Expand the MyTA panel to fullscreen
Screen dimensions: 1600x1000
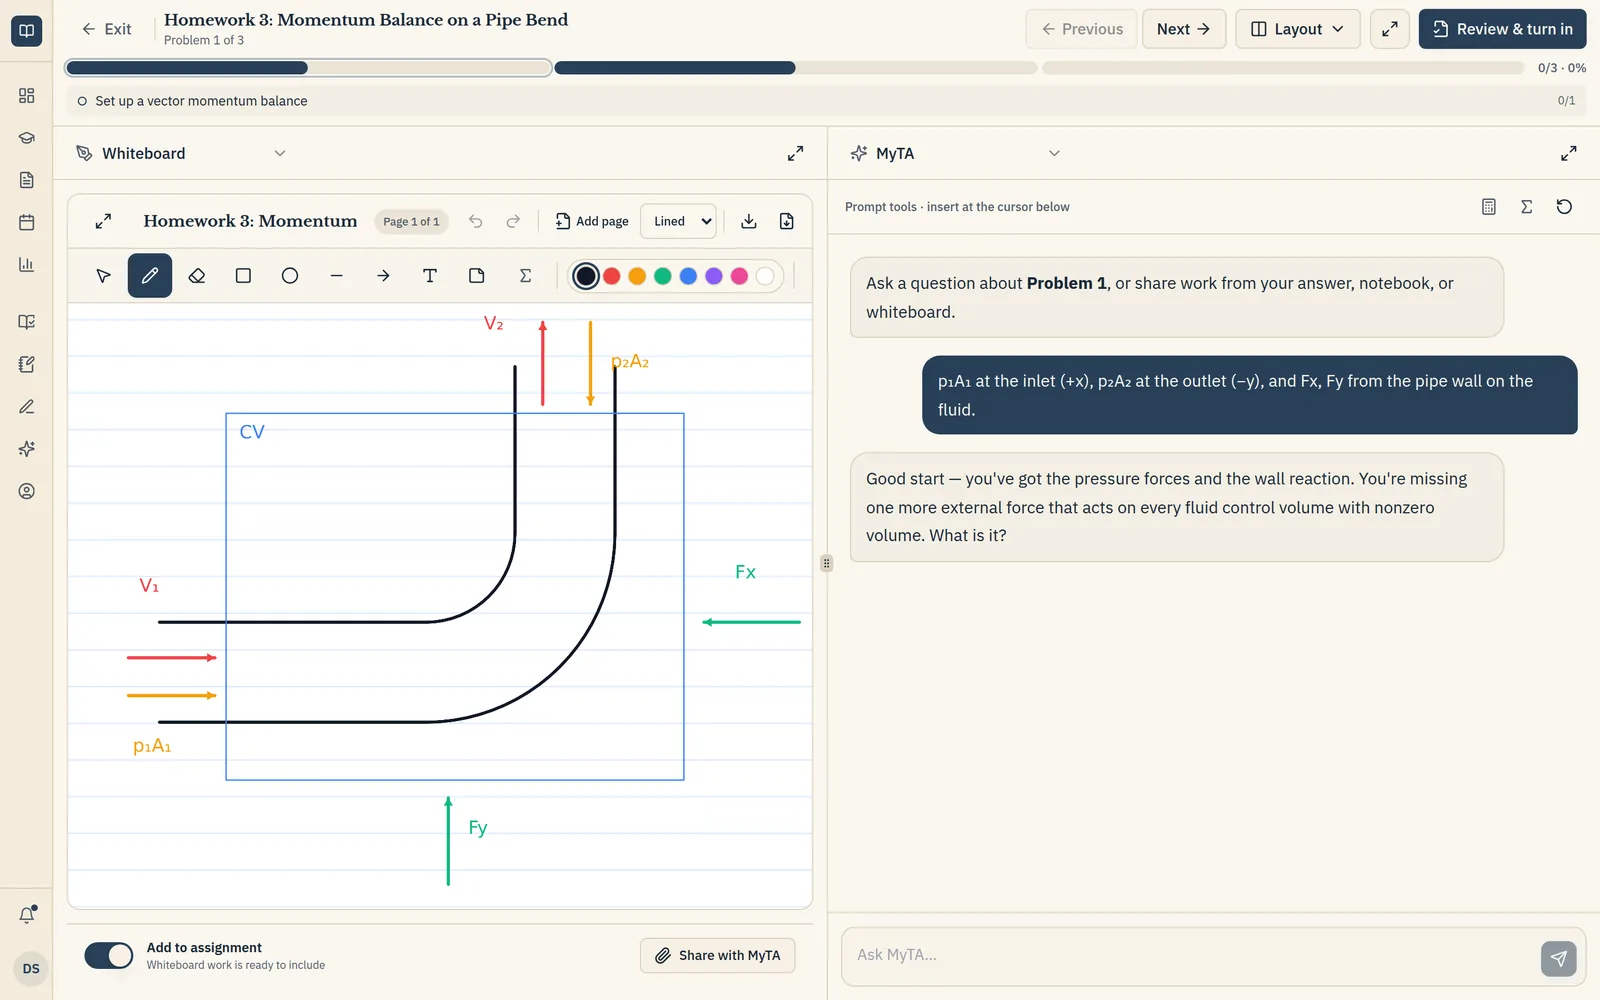[1569, 153]
